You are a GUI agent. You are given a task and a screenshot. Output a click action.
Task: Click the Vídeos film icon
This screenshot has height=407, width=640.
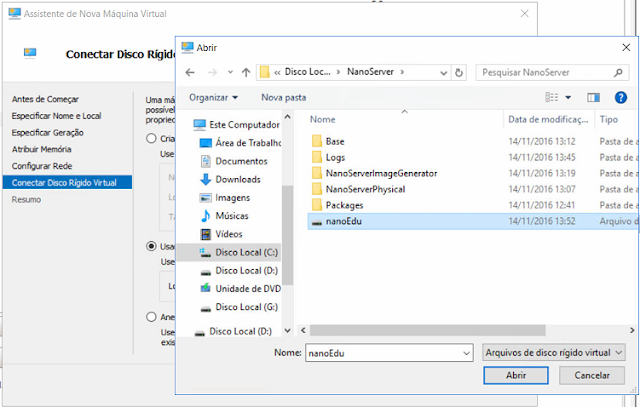pyautogui.click(x=205, y=234)
